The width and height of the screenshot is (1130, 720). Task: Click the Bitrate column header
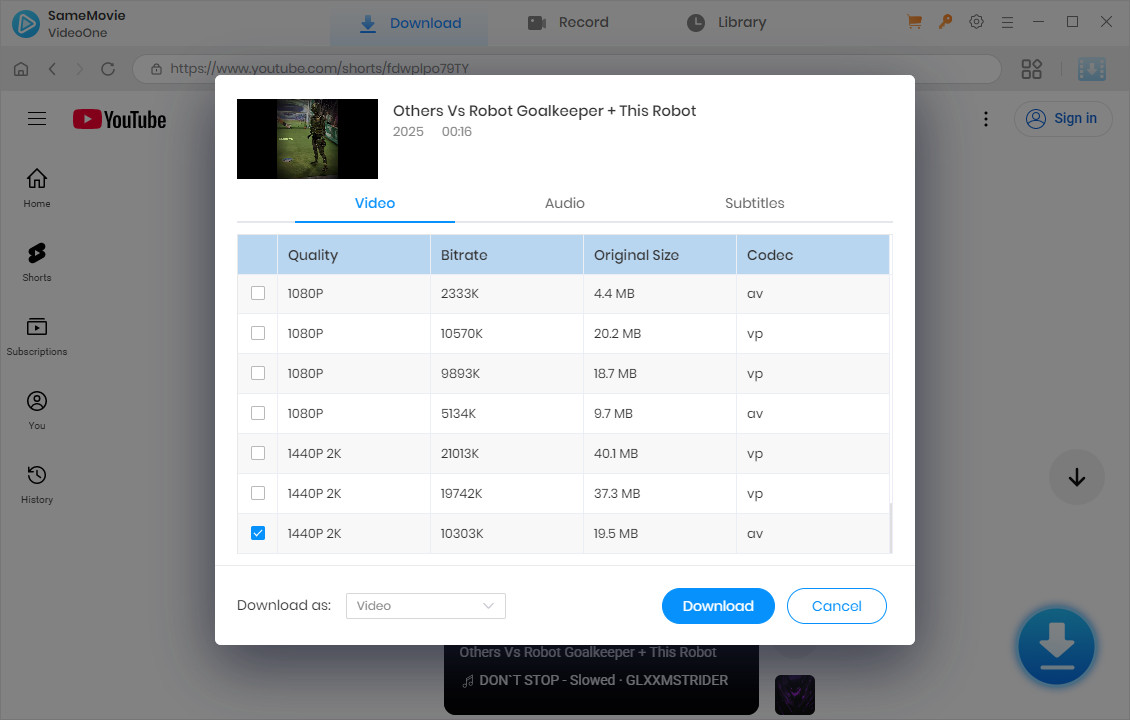(x=507, y=254)
